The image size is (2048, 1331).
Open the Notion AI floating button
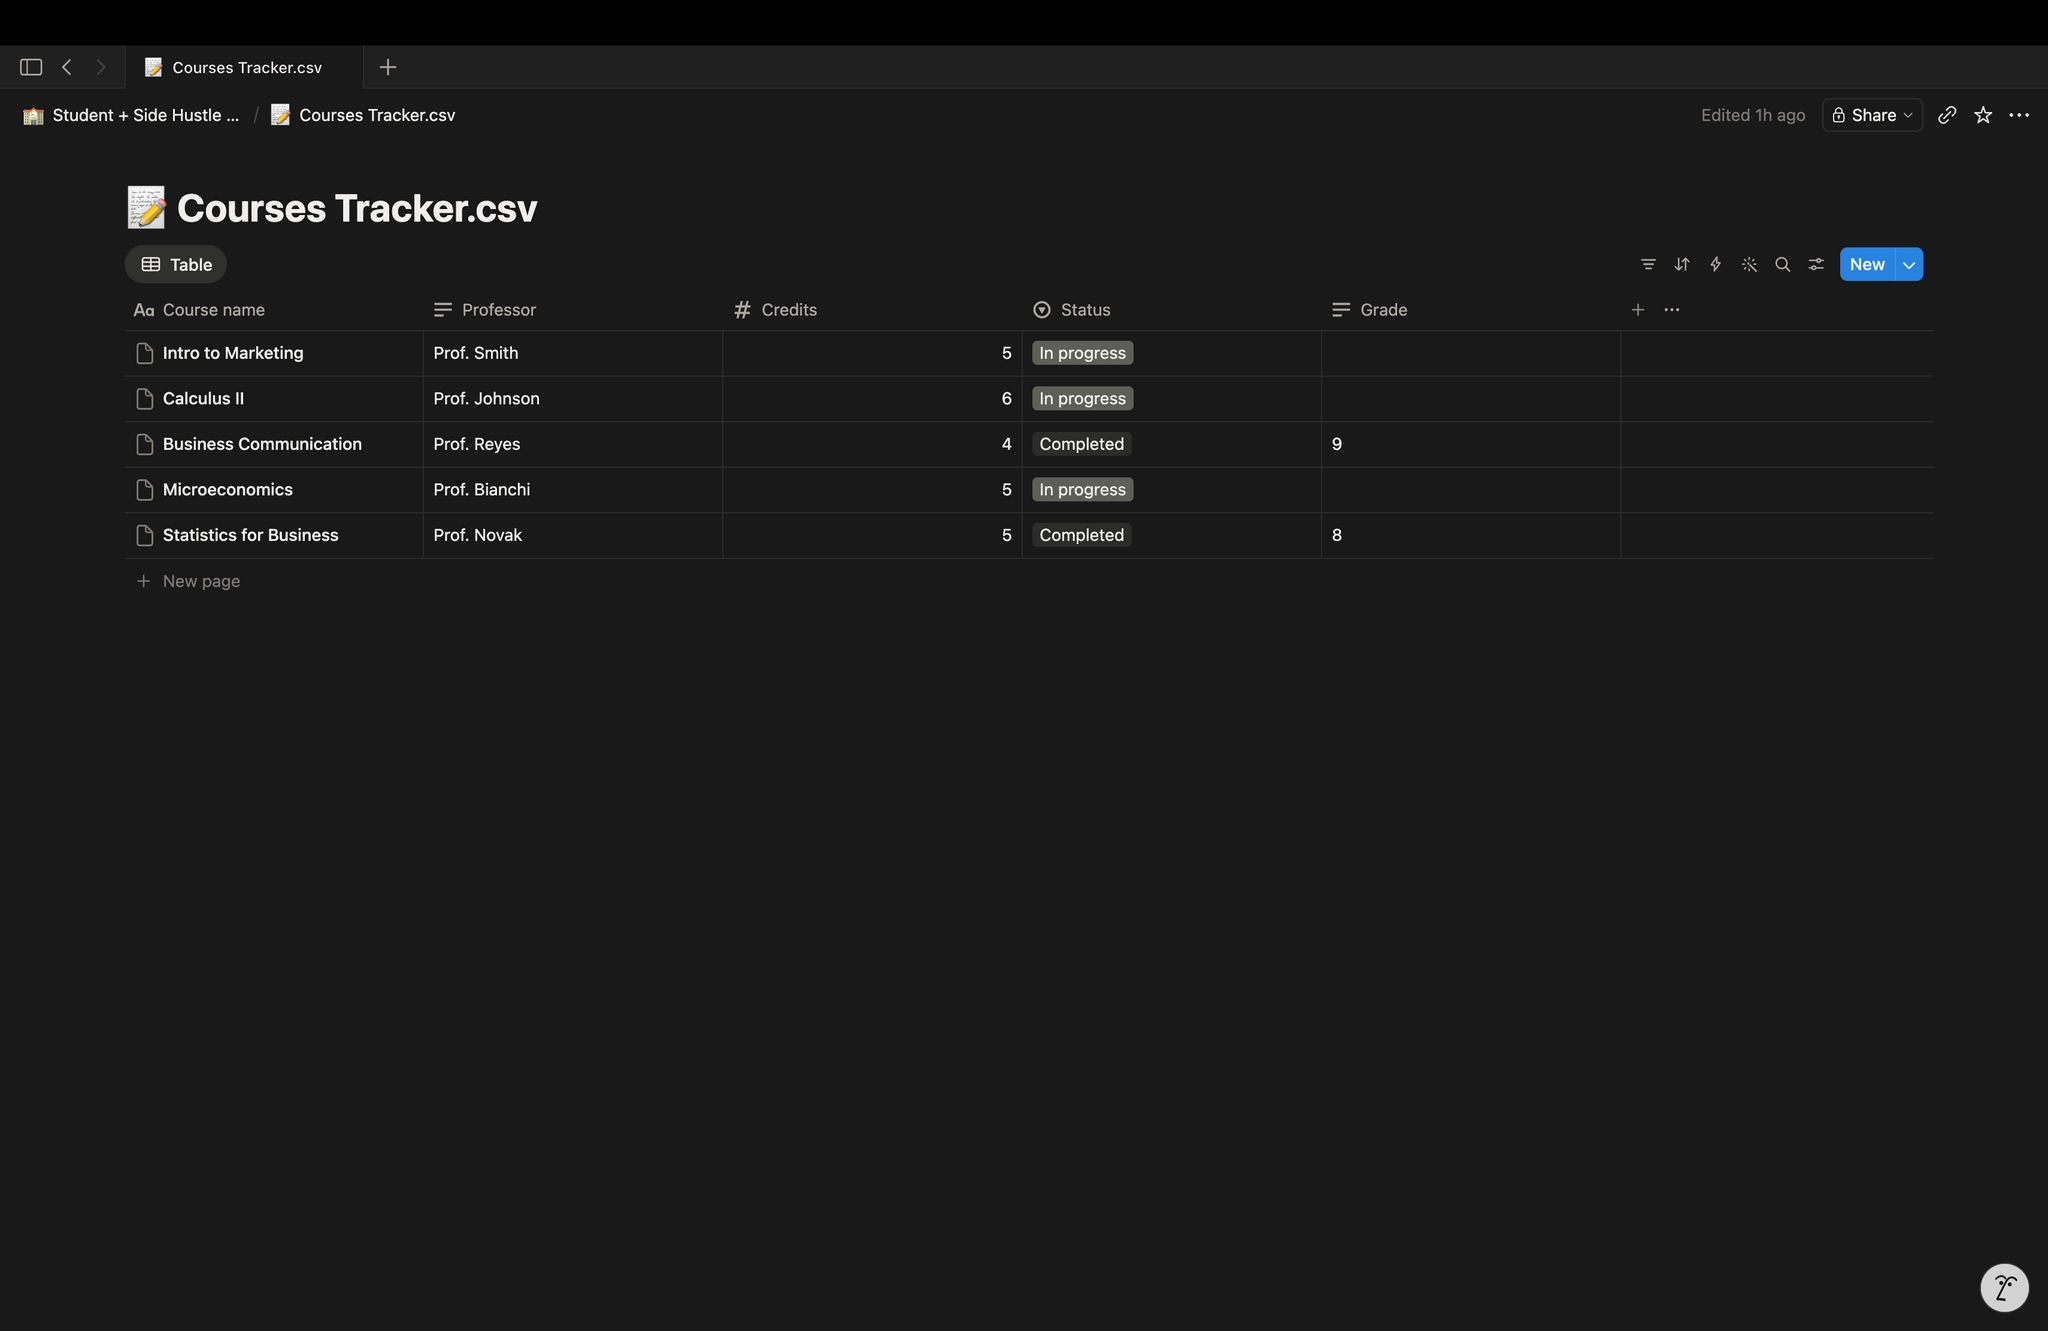[x=2004, y=1287]
